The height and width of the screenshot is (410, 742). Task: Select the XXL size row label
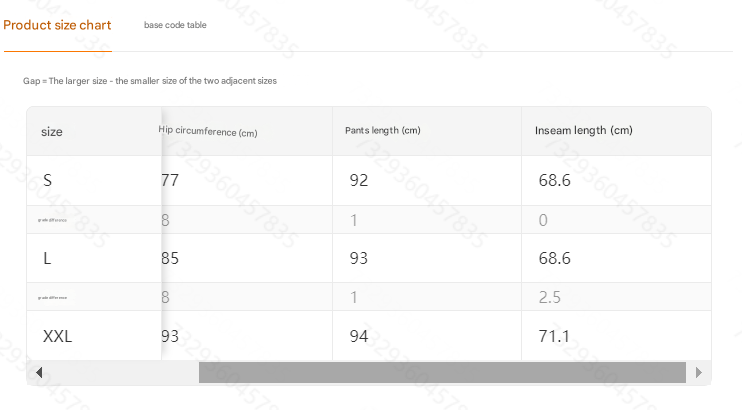tap(57, 337)
